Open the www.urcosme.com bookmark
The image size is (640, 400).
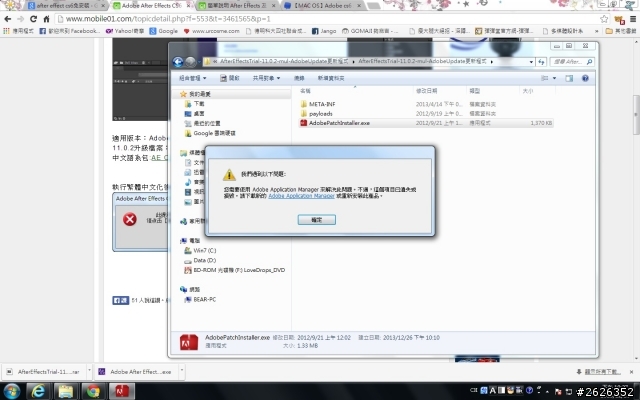coord(211,31)
